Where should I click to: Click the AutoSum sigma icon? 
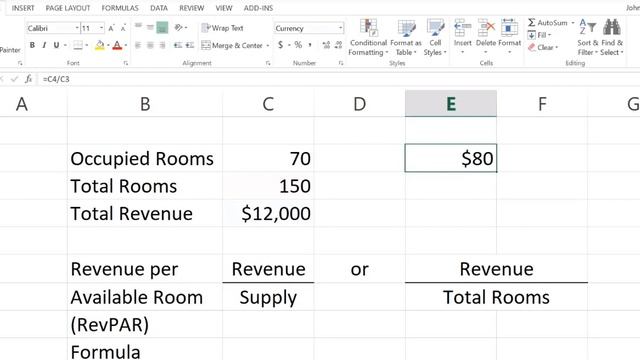(531, 22)
